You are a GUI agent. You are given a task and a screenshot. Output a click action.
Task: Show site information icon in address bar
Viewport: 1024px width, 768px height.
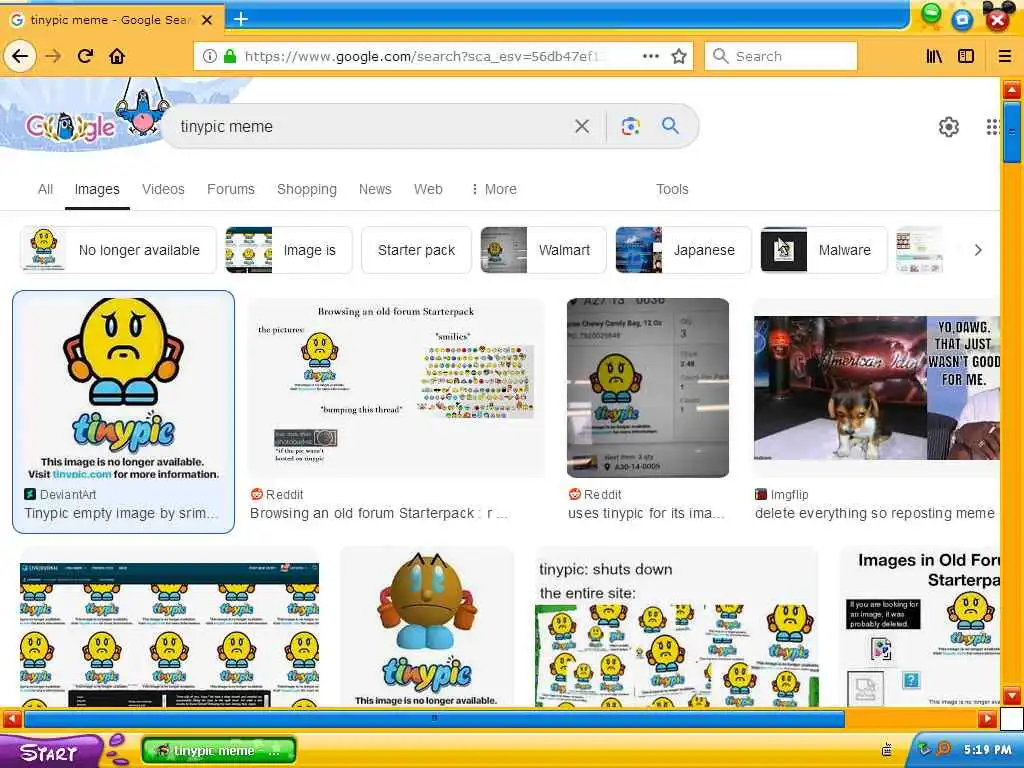click(210, 56)
